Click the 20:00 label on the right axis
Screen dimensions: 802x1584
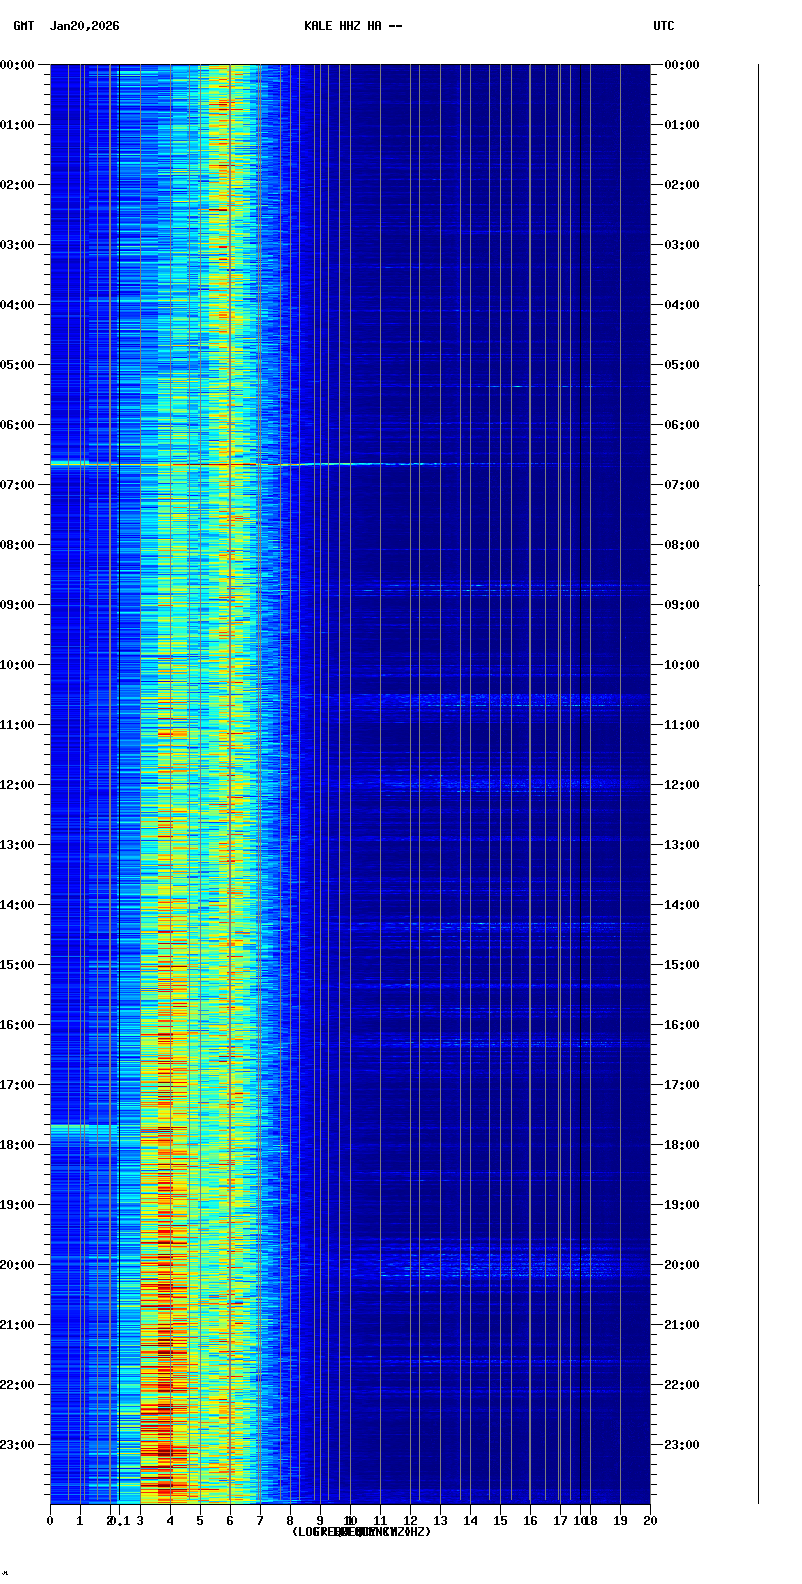tap(682, 1265)
